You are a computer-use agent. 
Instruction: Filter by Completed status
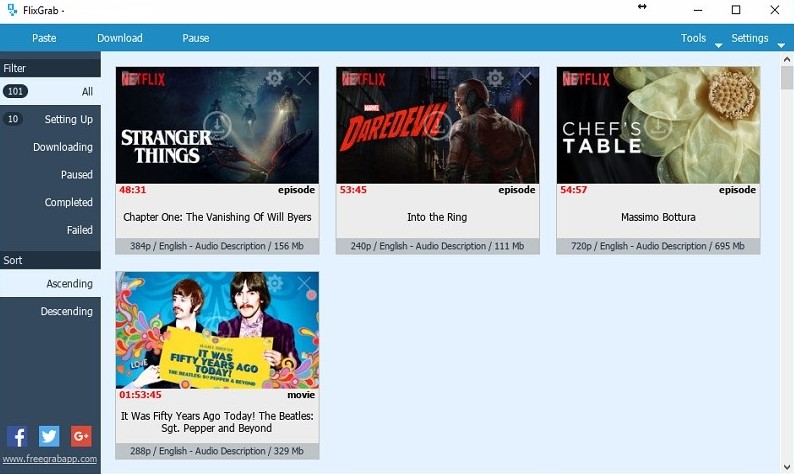tap(50, 202)
